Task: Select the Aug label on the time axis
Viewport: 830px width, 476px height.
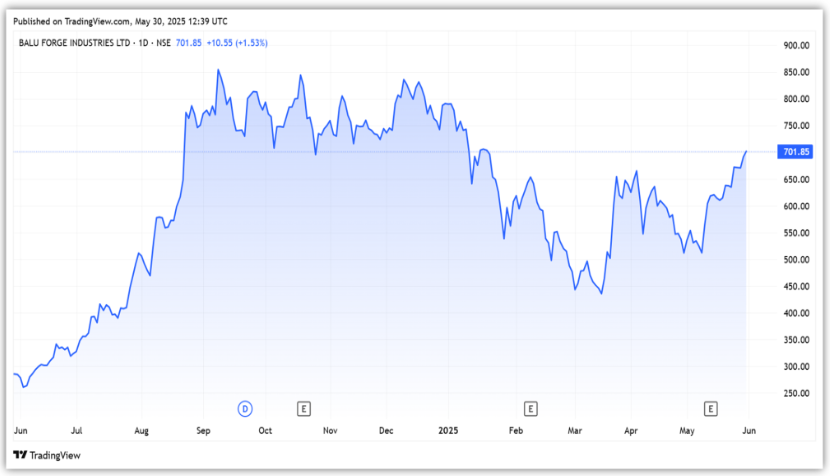Action: [142, 430]
